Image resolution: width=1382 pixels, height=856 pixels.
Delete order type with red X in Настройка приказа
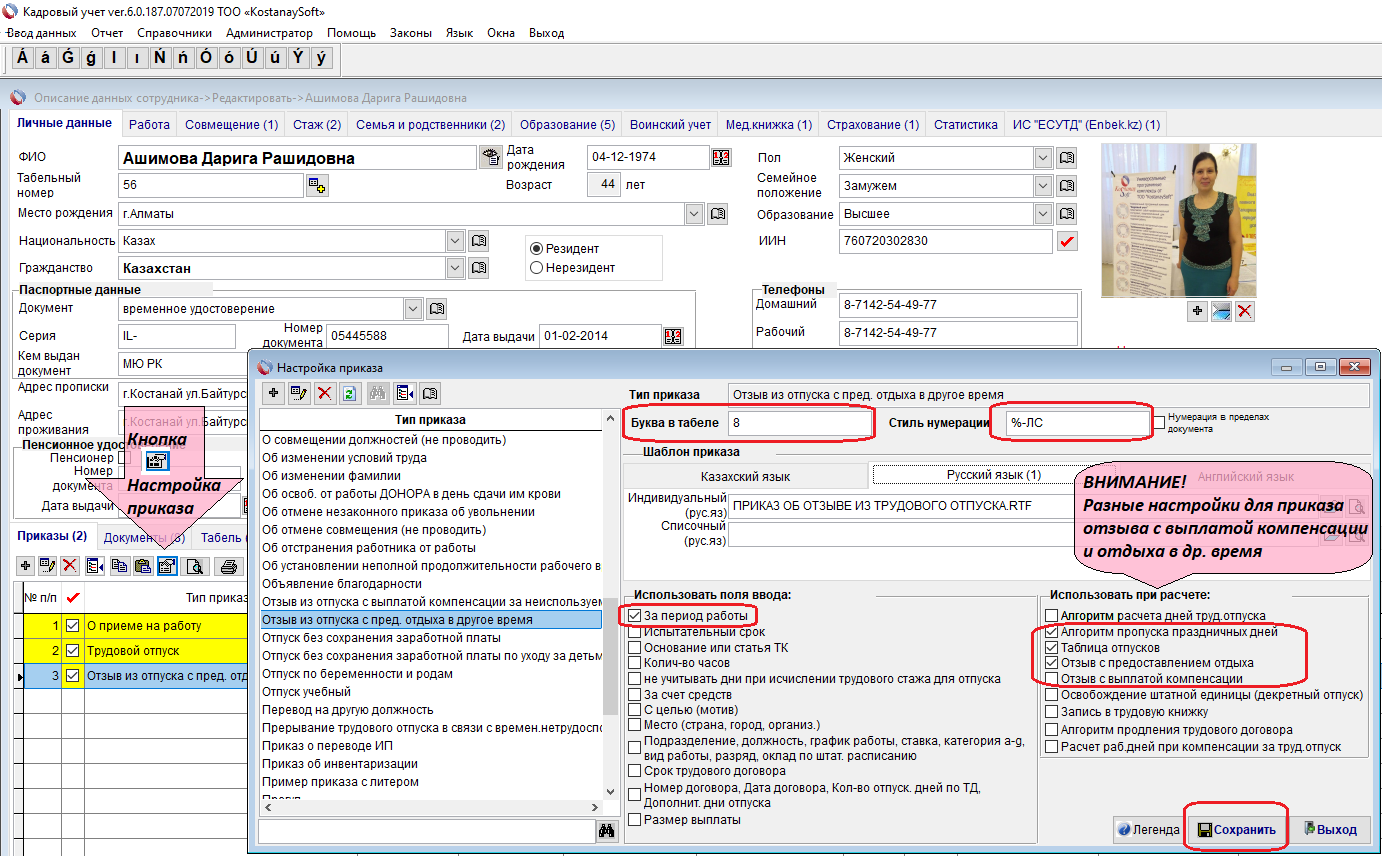pyautogui.click(x=324, y=393)
